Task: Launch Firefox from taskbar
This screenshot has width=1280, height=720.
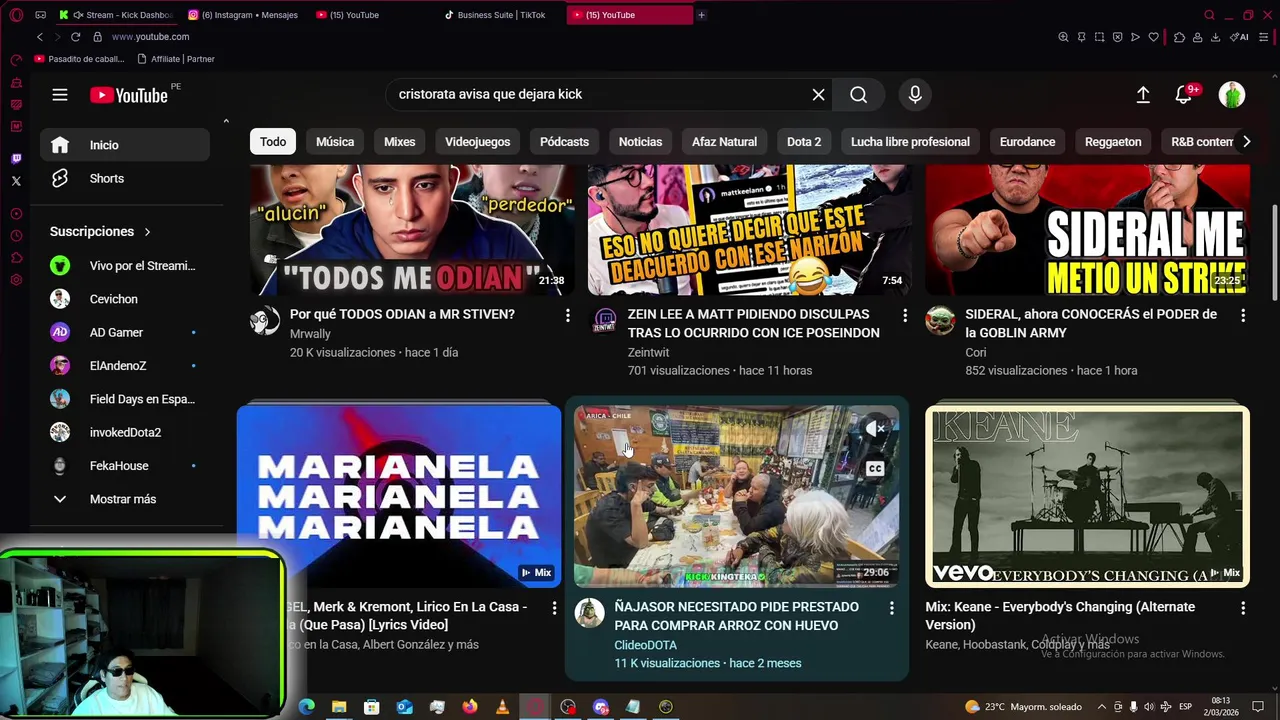Action: point(470,707)
